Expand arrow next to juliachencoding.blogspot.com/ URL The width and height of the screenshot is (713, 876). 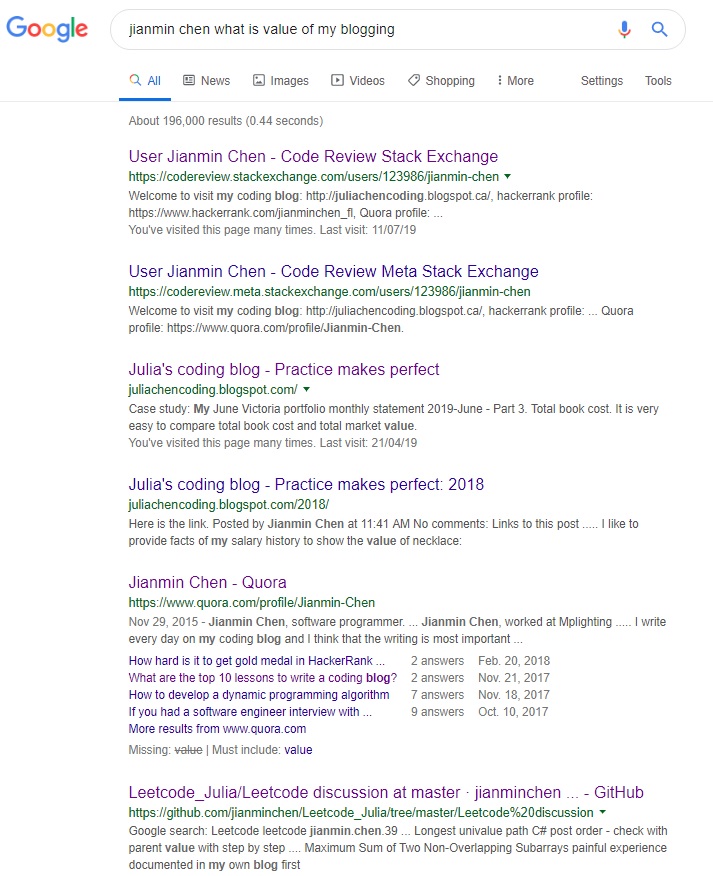pos(306,389)
